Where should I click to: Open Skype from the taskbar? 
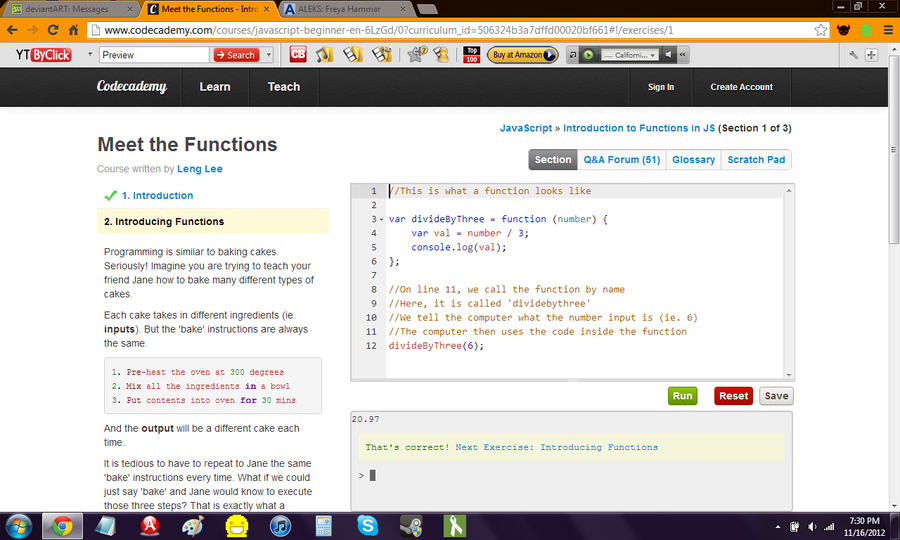(x=367, y=526)
